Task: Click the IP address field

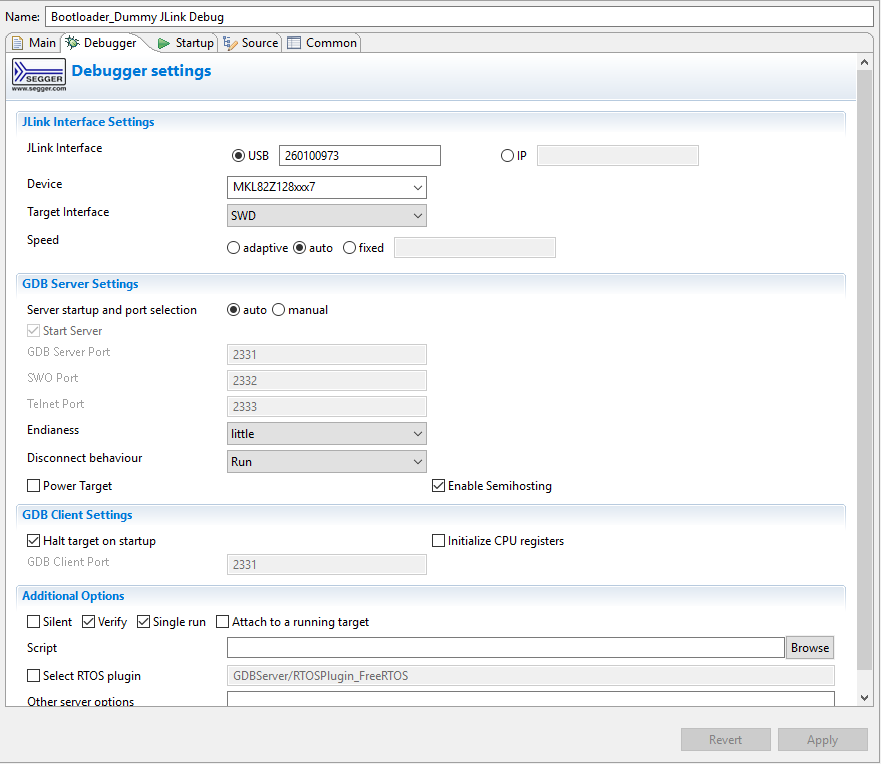Action: pyautogui.click(x=617, y=156)
